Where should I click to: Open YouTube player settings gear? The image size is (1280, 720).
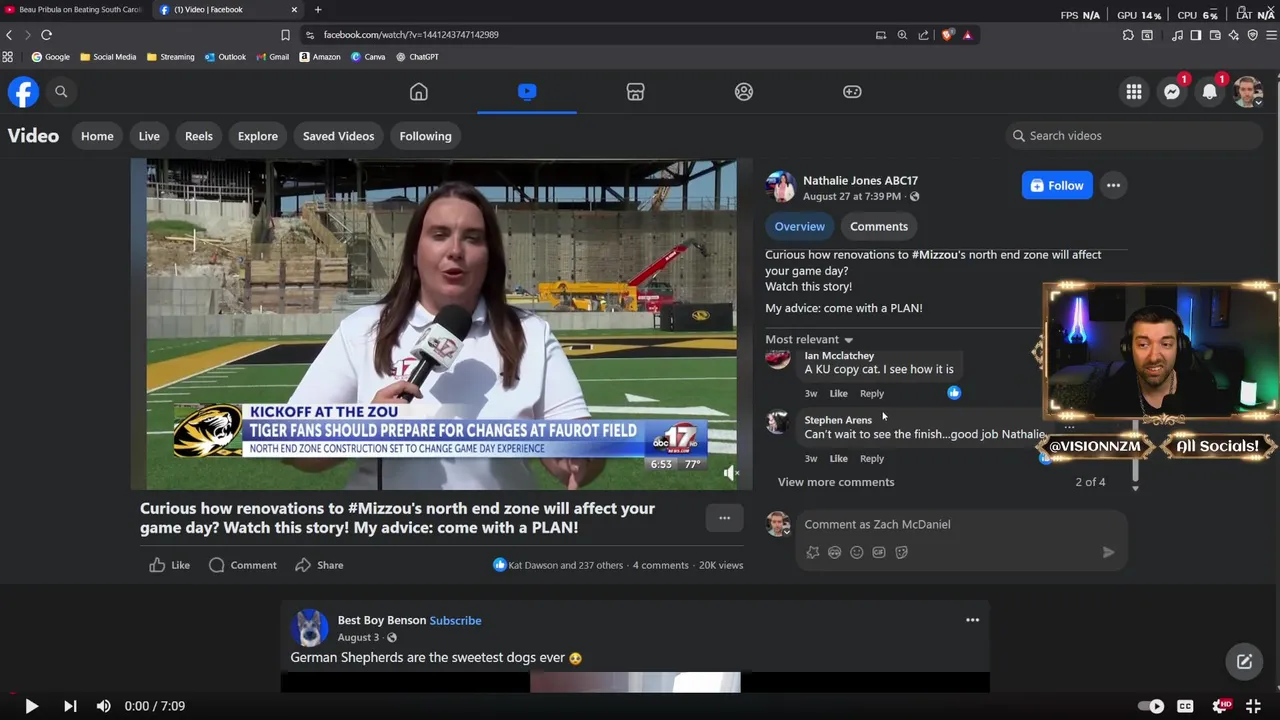click(x=1221, y=707)
